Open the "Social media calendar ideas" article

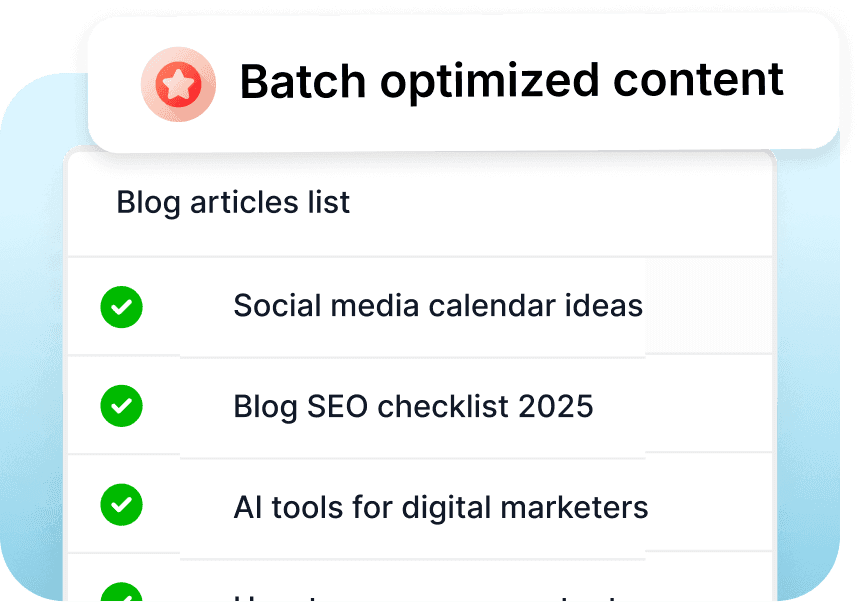point(437,305)
